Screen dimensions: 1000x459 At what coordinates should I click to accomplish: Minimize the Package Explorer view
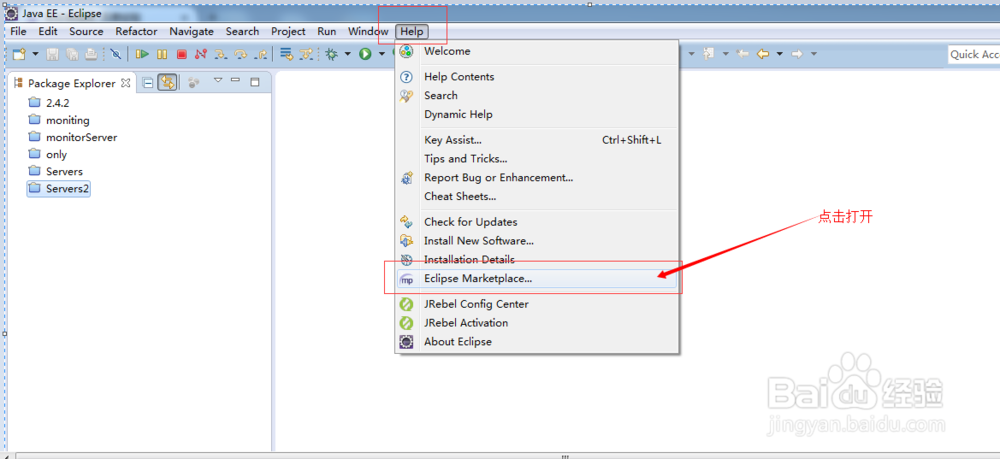coord(235,81)
